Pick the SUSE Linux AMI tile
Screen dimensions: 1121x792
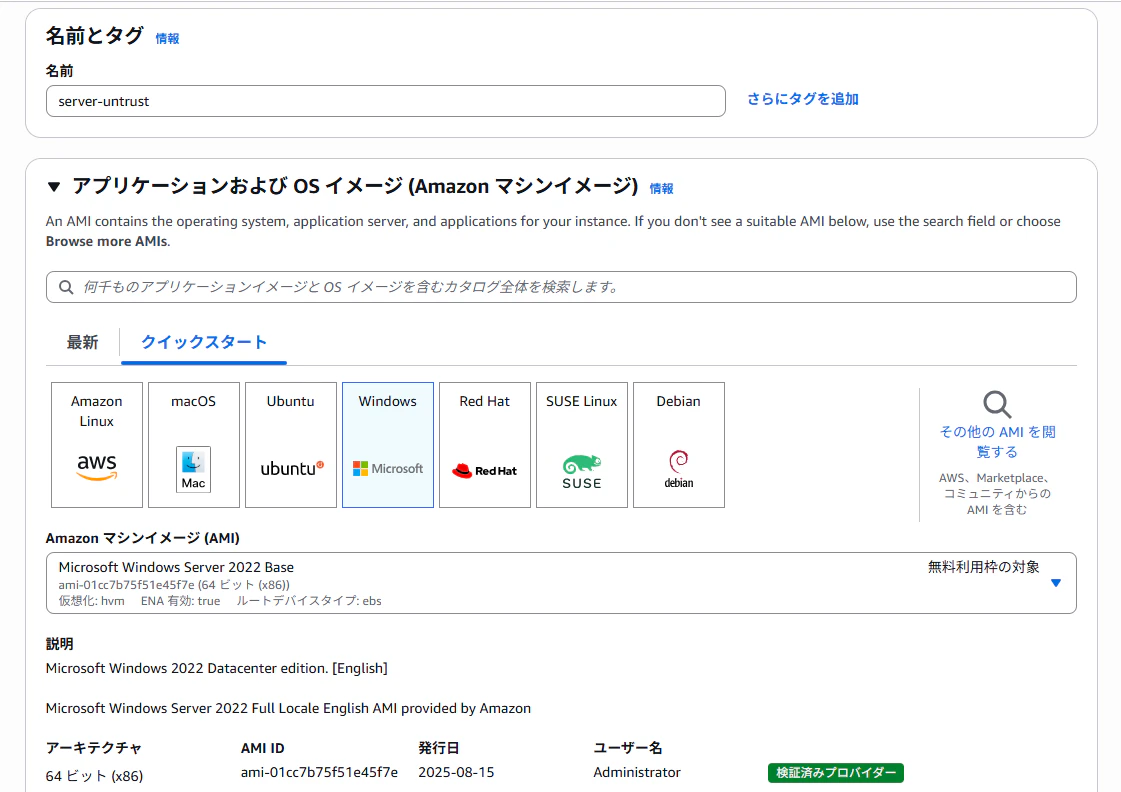point(582,445)
